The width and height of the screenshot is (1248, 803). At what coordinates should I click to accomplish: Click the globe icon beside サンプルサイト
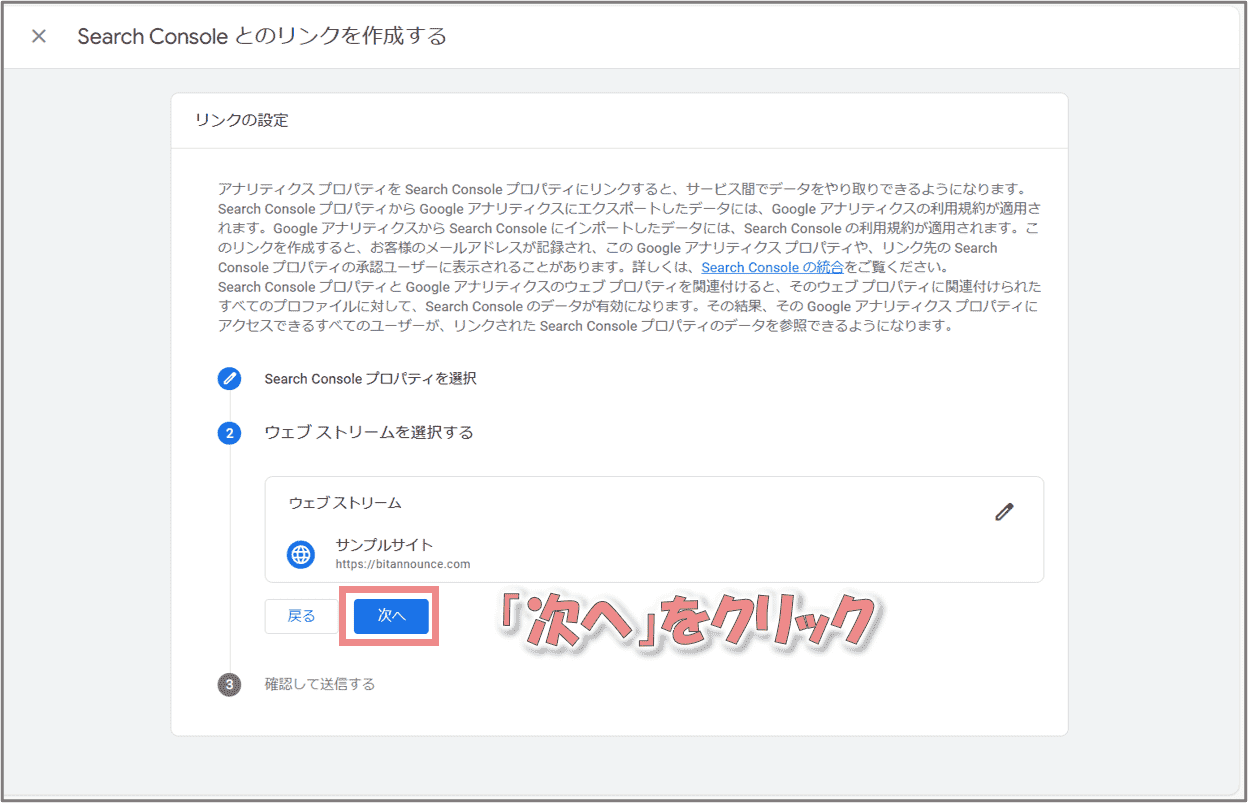pos(301,554)
